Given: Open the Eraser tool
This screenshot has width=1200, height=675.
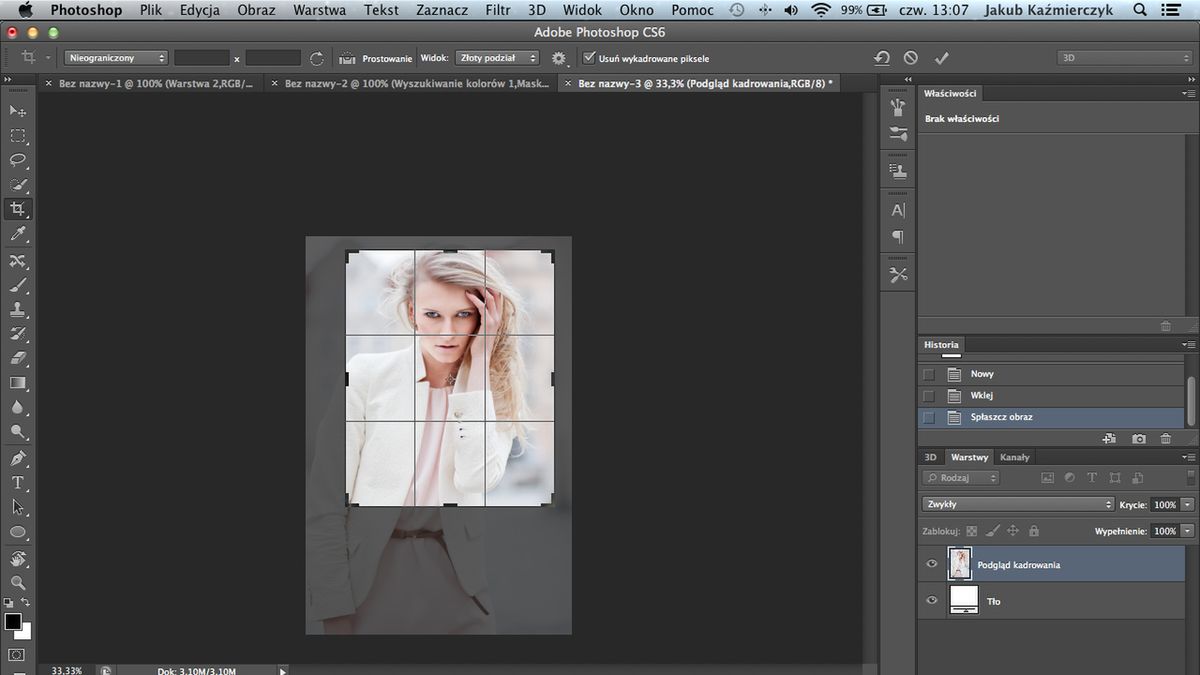Looking at the screenshot, I should click(18, 359).
